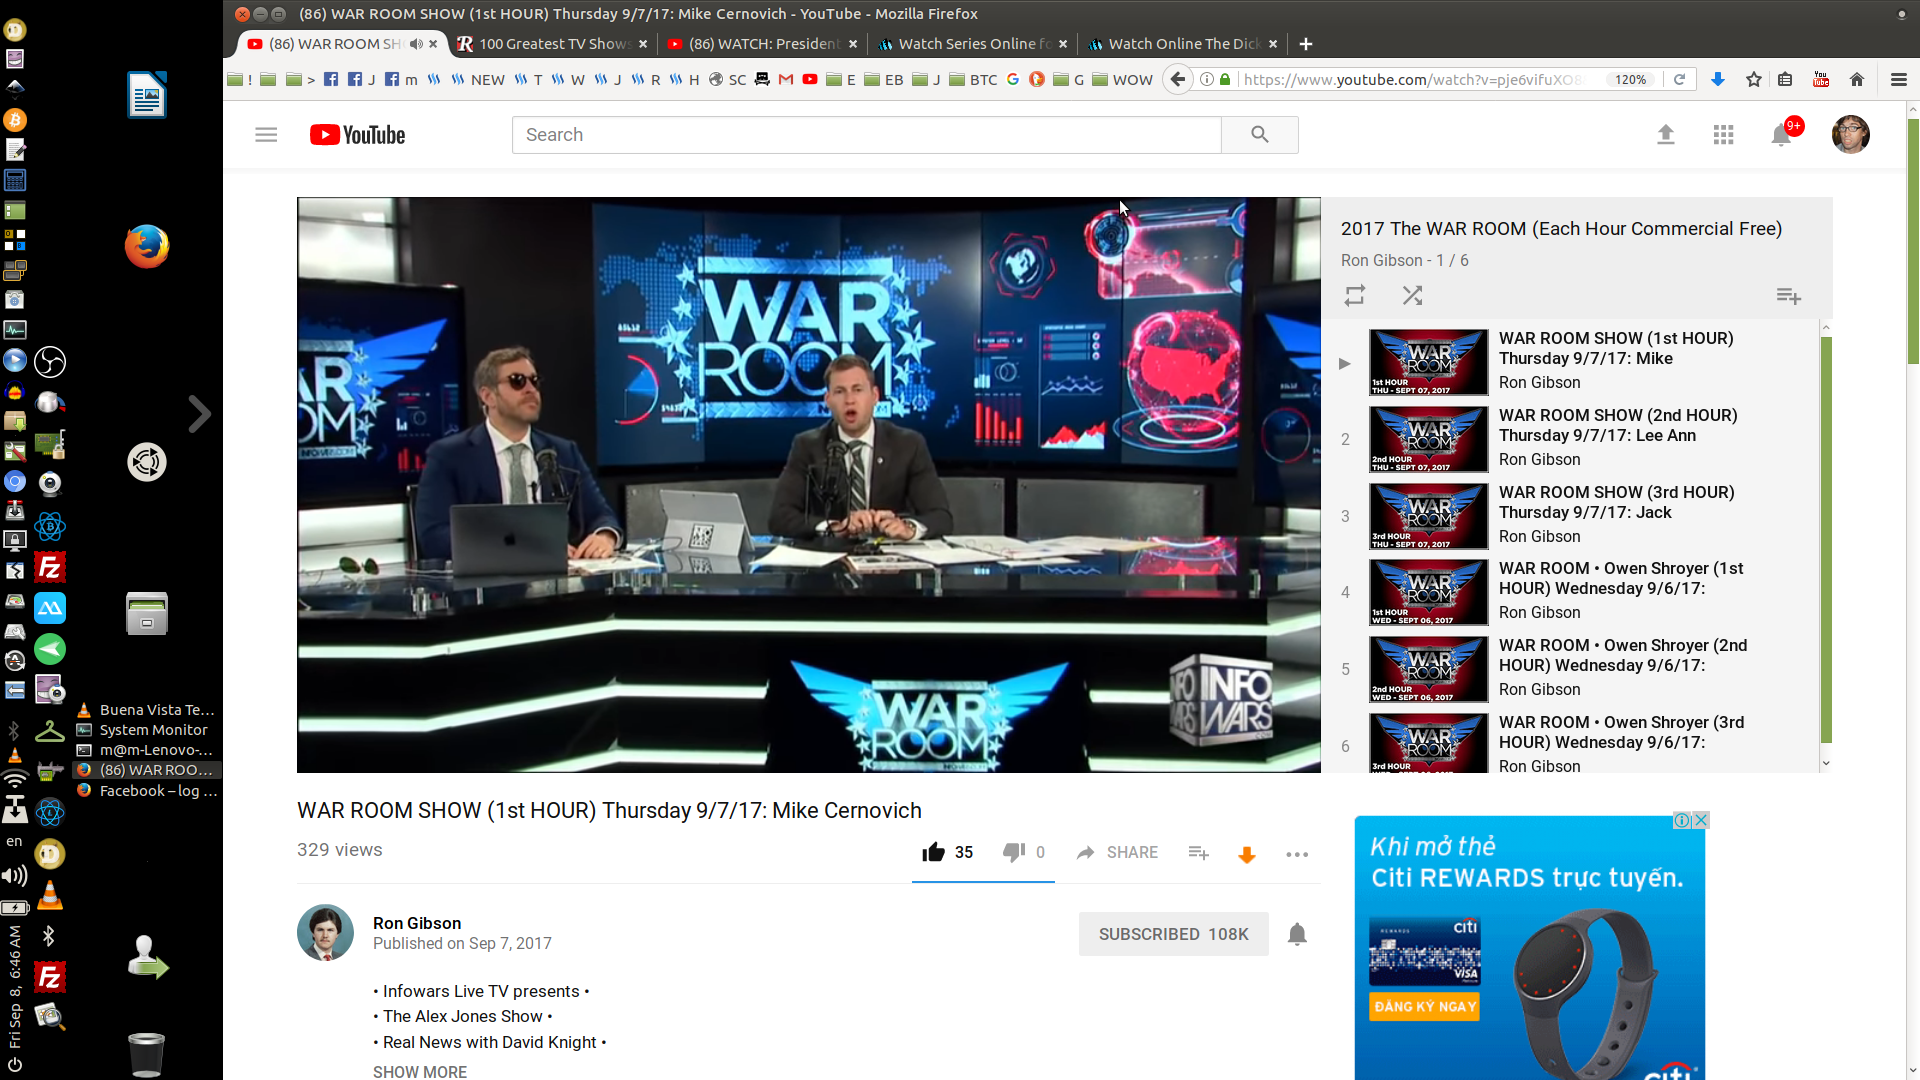The width and height of the screenshot is (1920, 1080).
Task: Toggle playlist loop (repeat) button
Action: pyautogui.click(x=1355, y=296)
